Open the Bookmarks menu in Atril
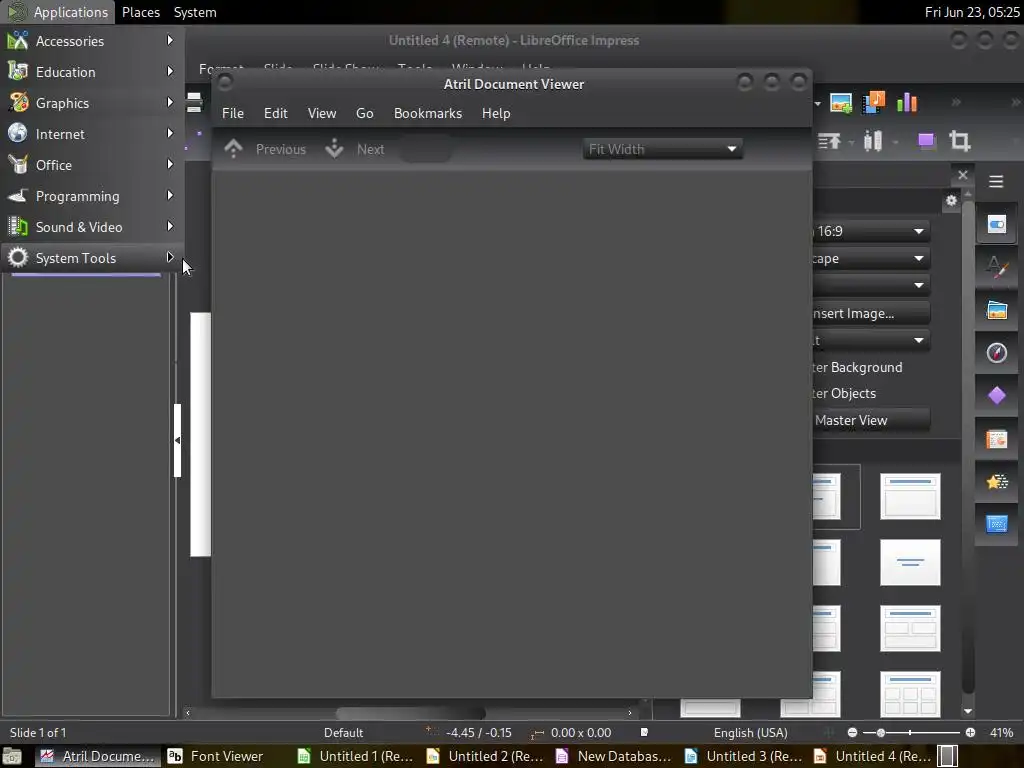Screen dimensions: 1024x768 tap(428, 113)
